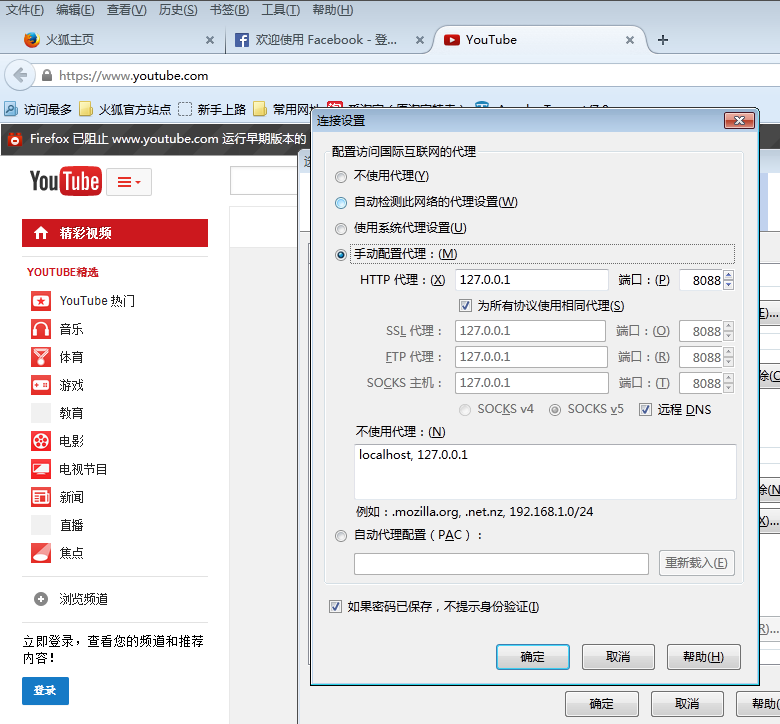Open the 新手上路 bookmark
The image size is (780, 724).
click(x=212, y=109)
